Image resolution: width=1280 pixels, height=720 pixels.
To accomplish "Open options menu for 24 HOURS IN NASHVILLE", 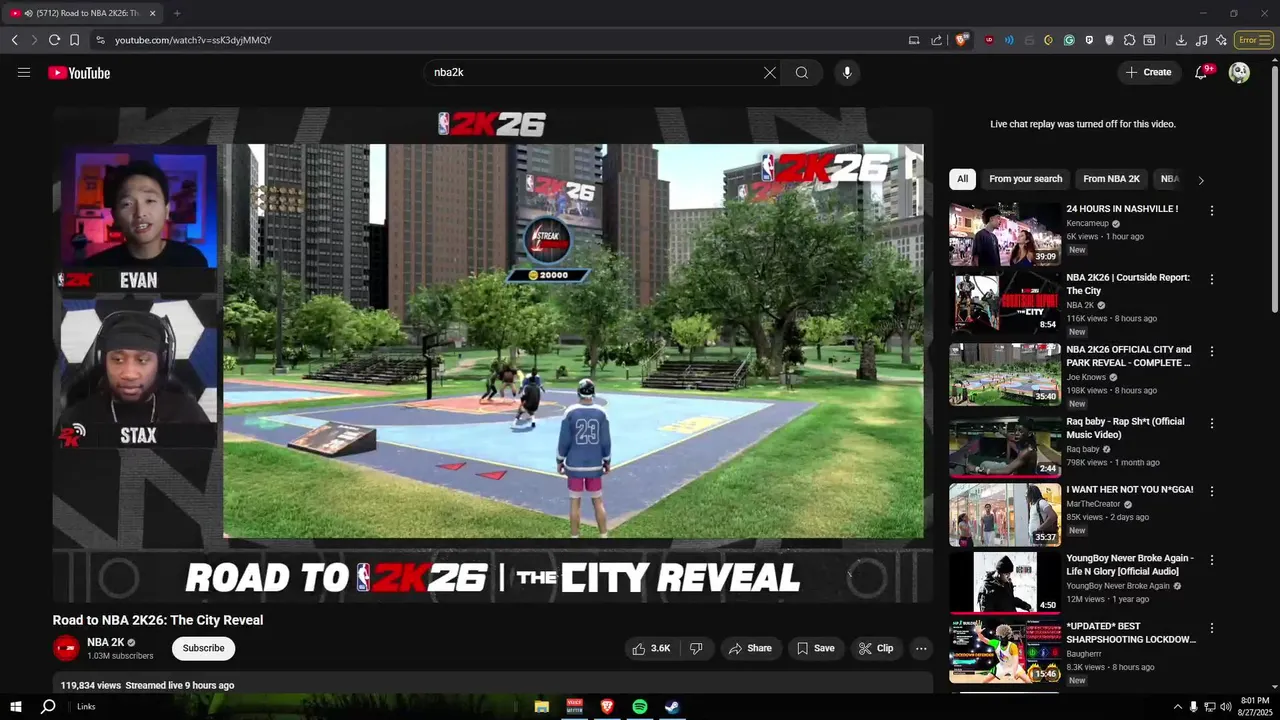I will coord(1212,211).
